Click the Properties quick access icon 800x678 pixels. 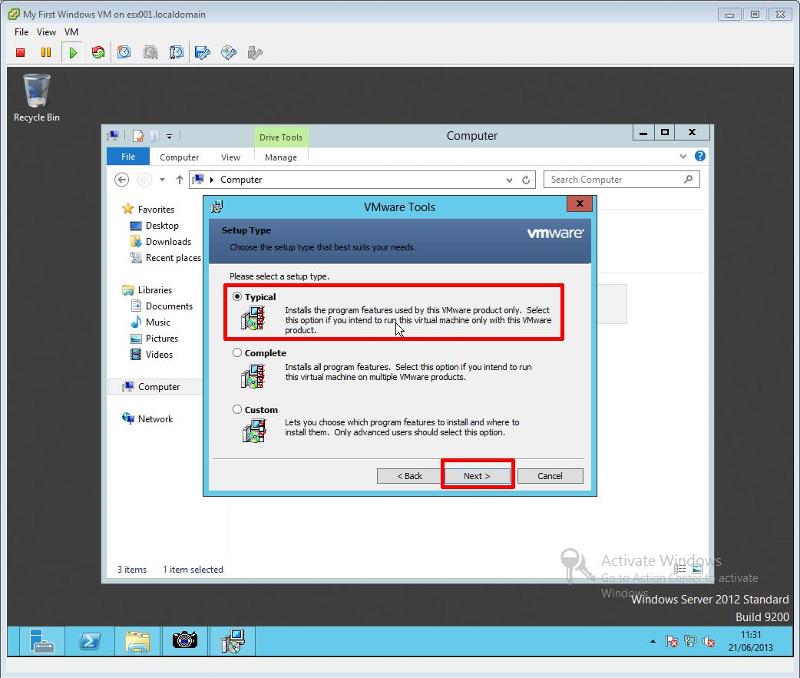(138, 136)
